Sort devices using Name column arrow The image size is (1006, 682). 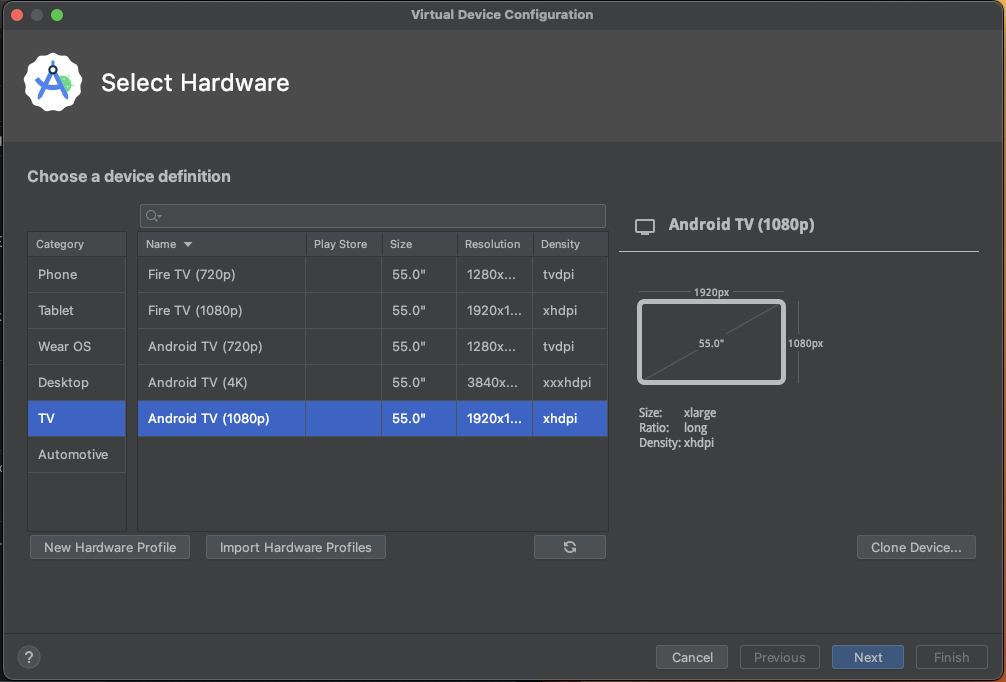pyautogui.click(x=188, y=244)
